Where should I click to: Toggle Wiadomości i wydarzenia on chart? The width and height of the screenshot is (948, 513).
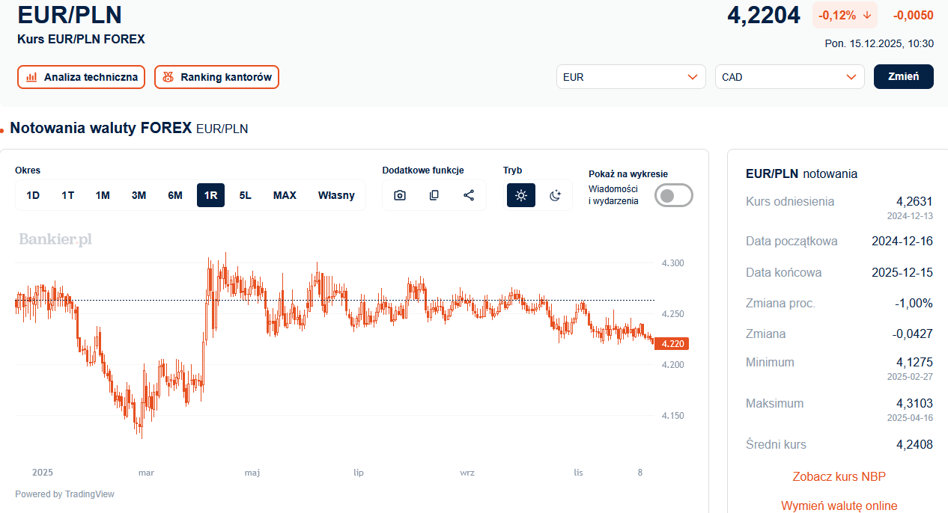[x=673, y=195]
